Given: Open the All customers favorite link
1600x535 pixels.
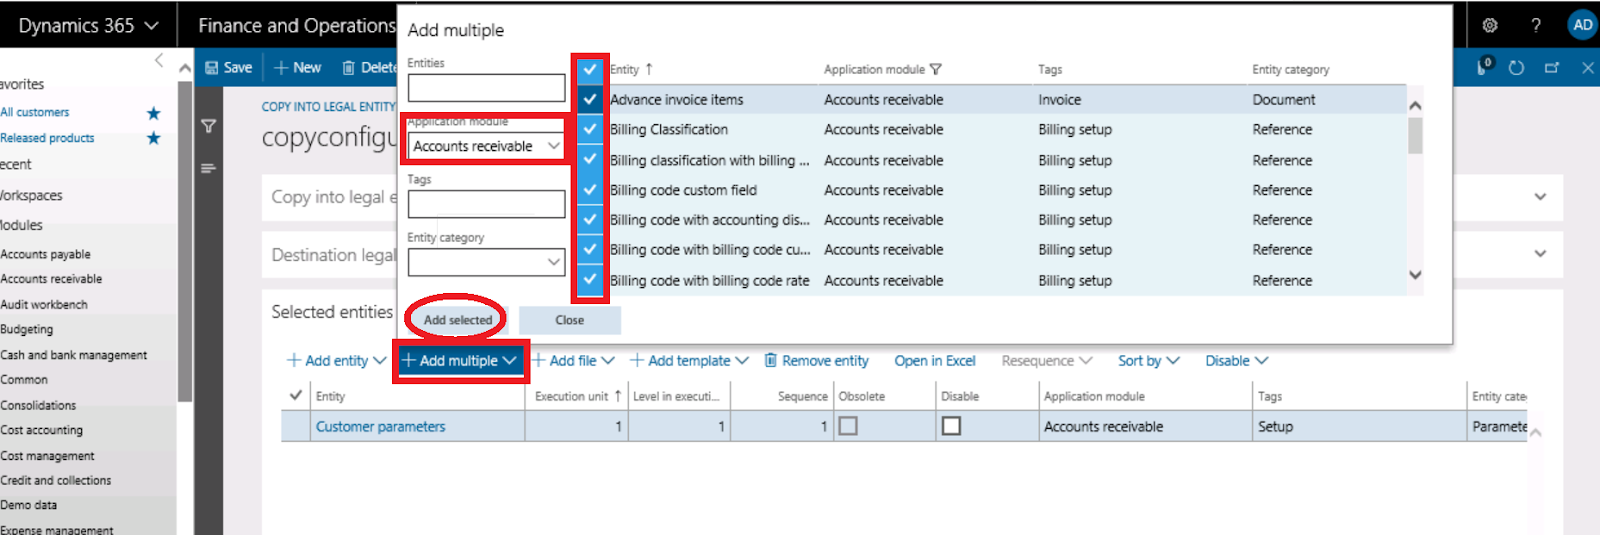Looking at the screenshot, I should pos(35,112).
